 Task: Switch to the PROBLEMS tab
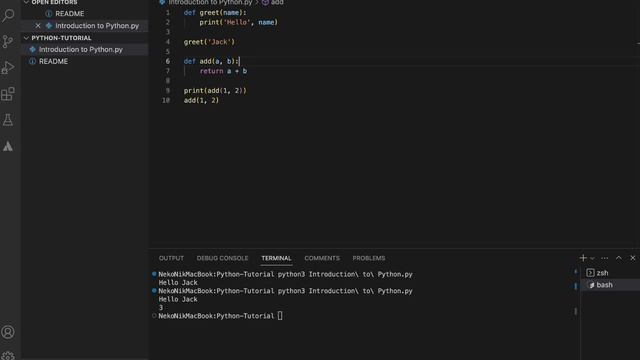(369, 258)
